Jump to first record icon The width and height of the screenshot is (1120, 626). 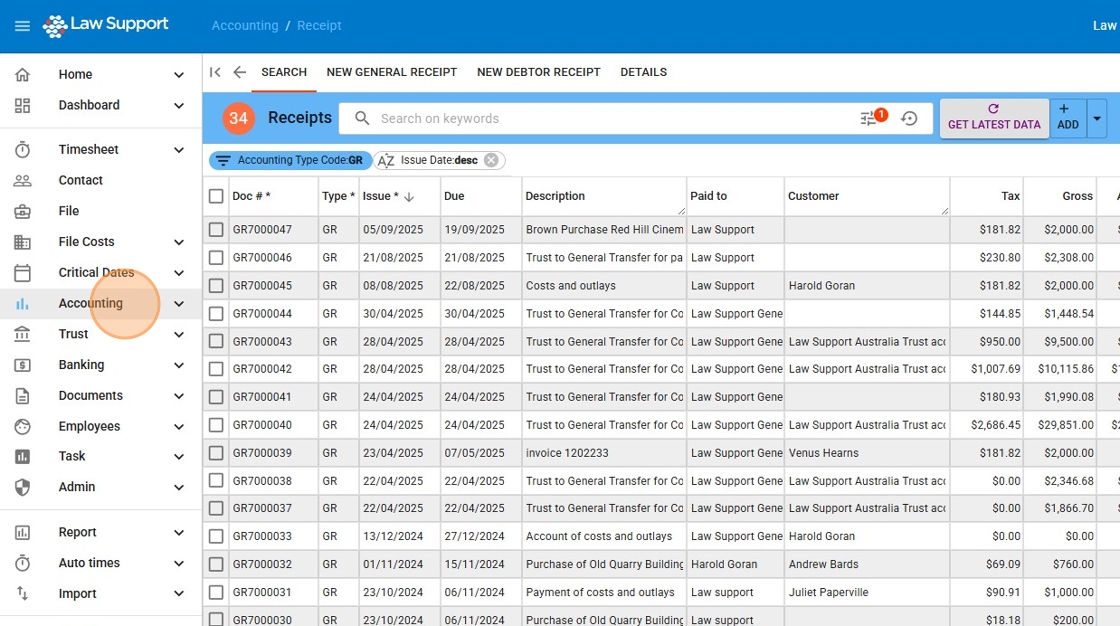215,72
